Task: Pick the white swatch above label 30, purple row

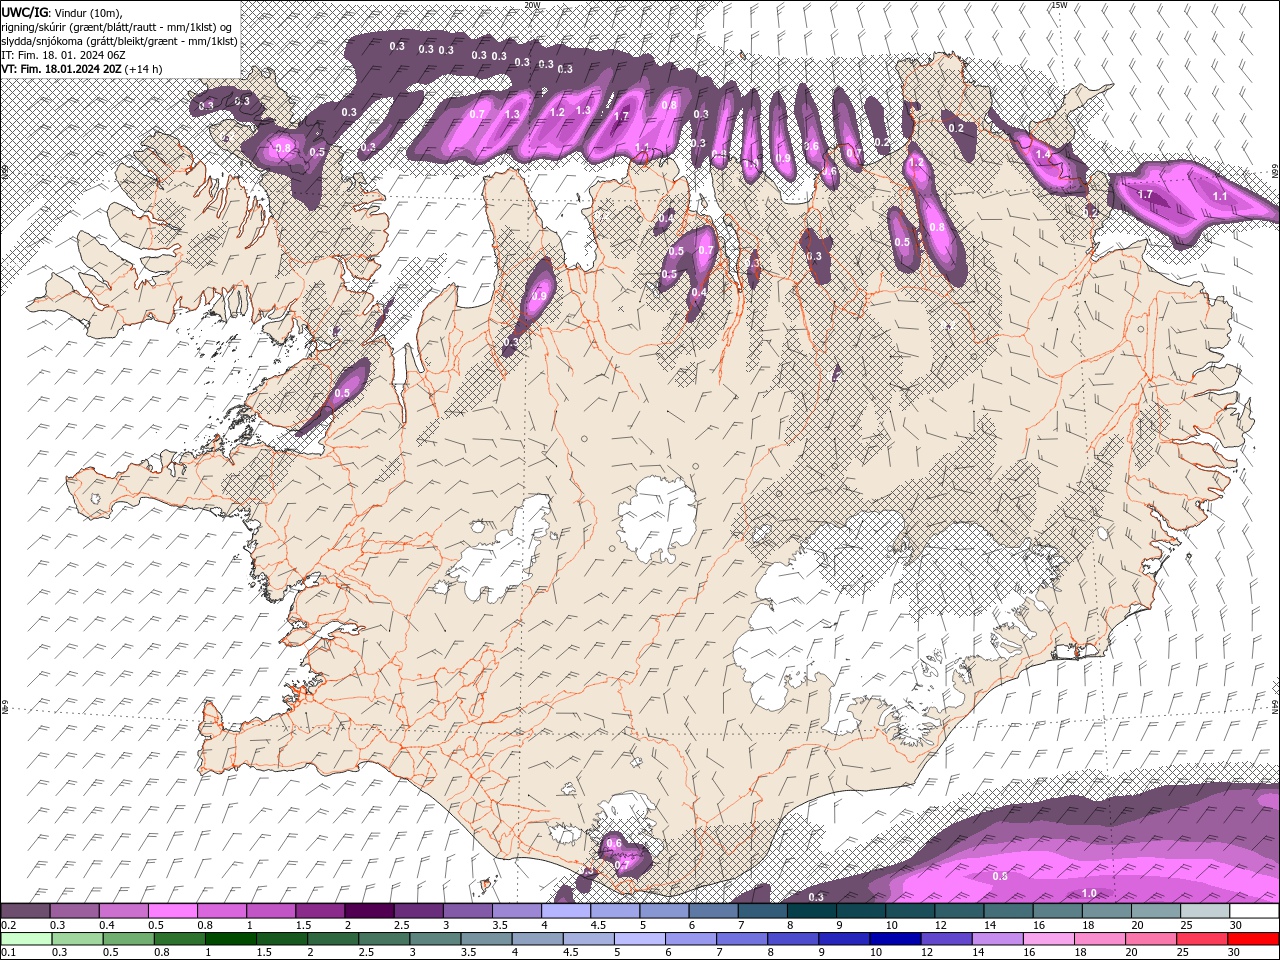Action: point(1254,911)
